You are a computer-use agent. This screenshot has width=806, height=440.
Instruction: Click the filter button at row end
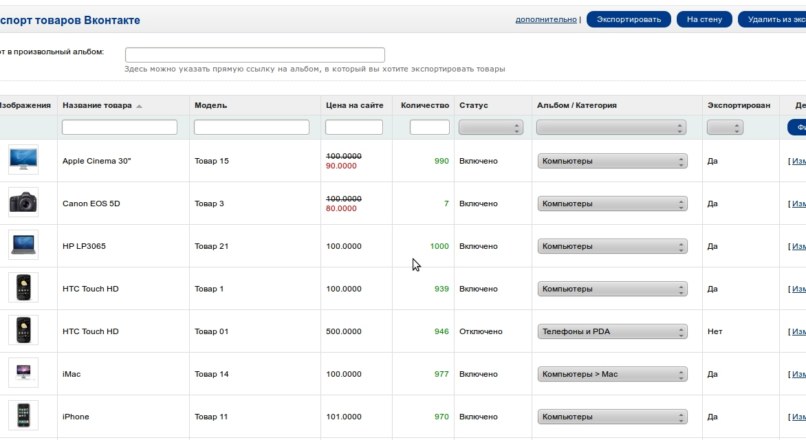797,127
